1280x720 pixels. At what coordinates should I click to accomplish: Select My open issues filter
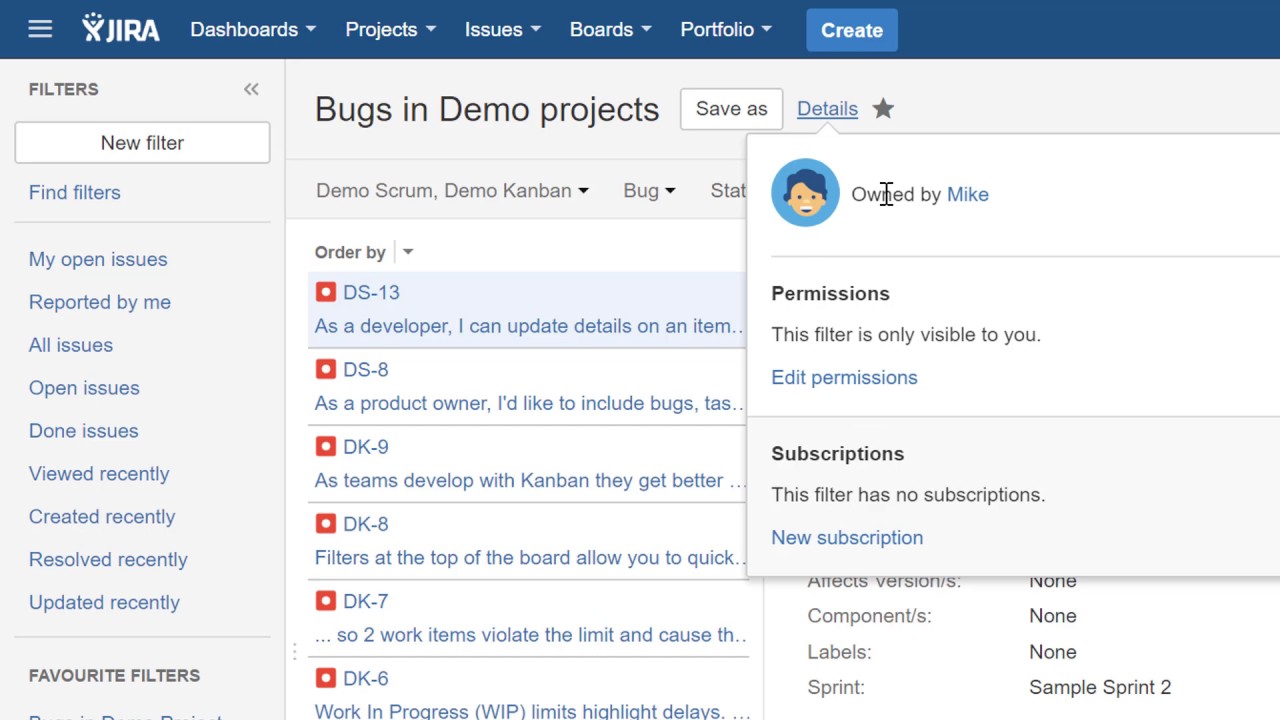[x=98, y=259]
